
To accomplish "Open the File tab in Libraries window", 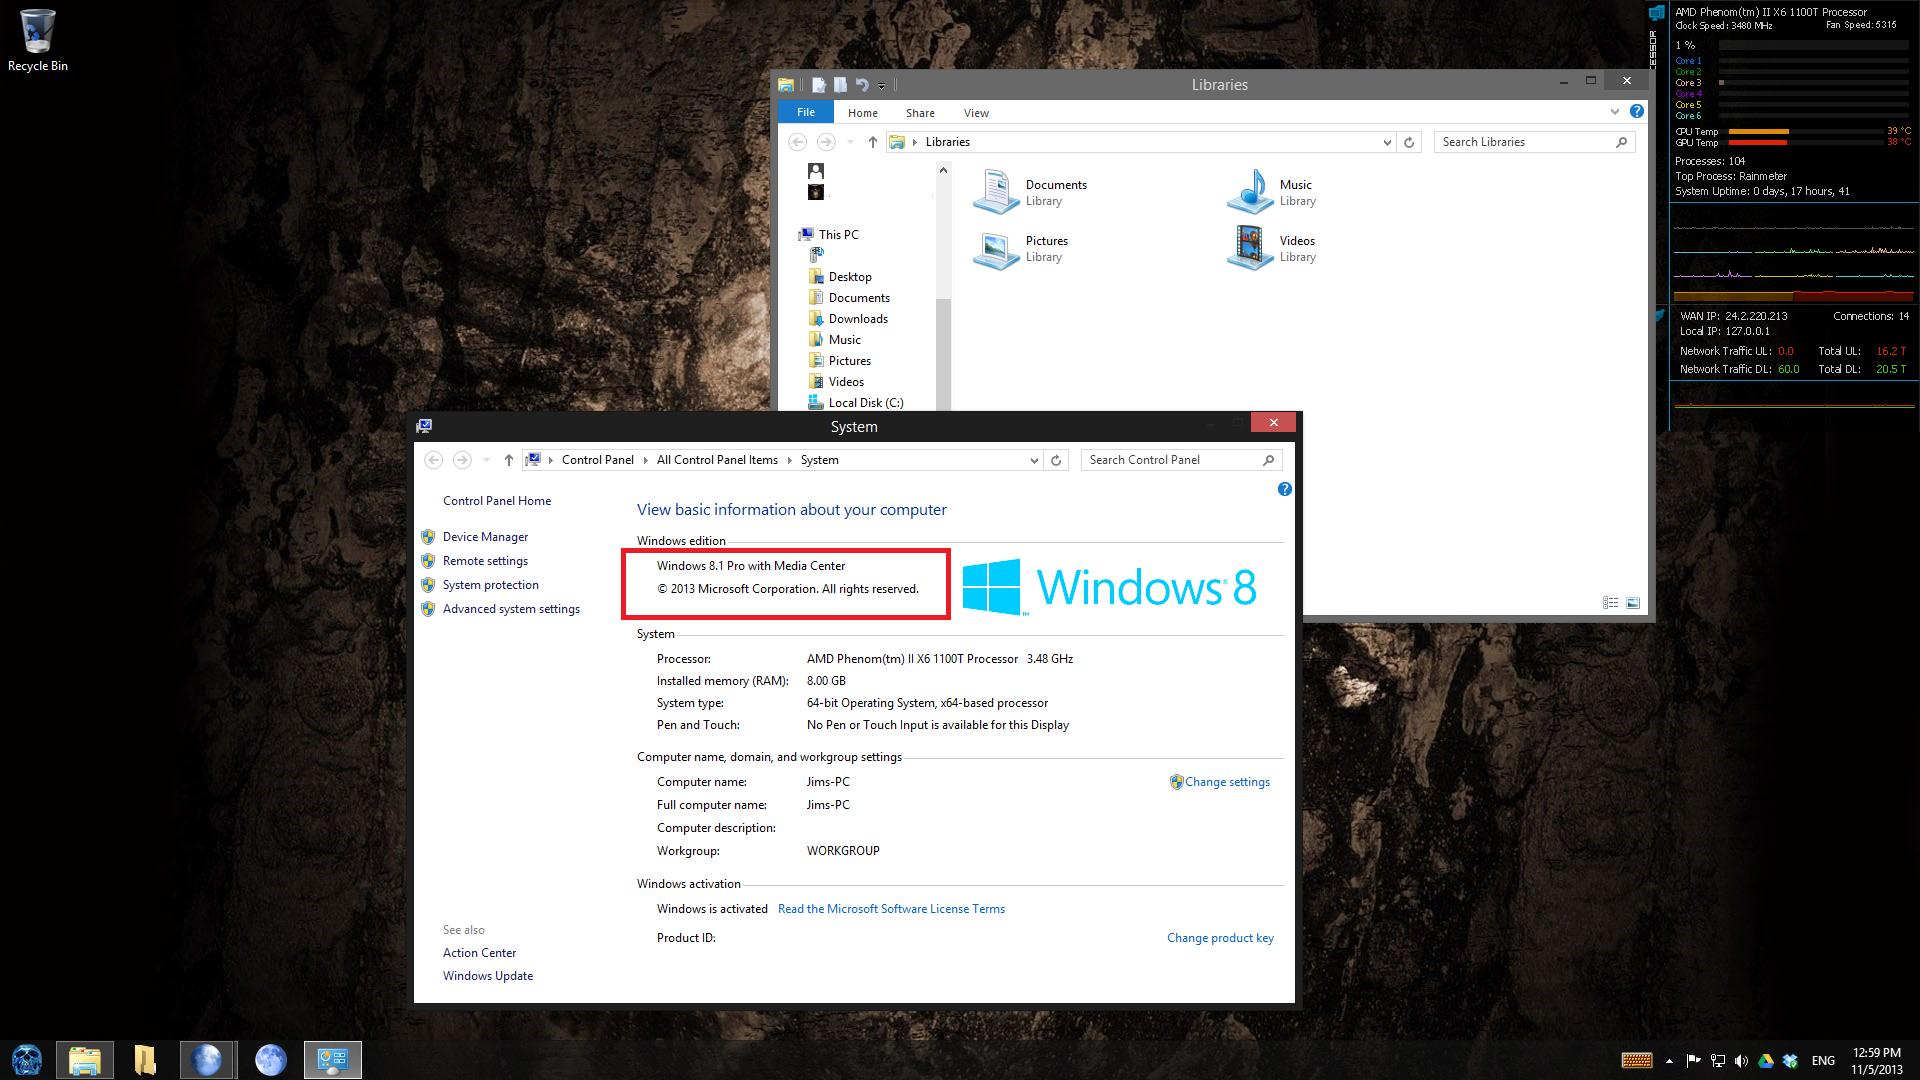I will (806, 112).
